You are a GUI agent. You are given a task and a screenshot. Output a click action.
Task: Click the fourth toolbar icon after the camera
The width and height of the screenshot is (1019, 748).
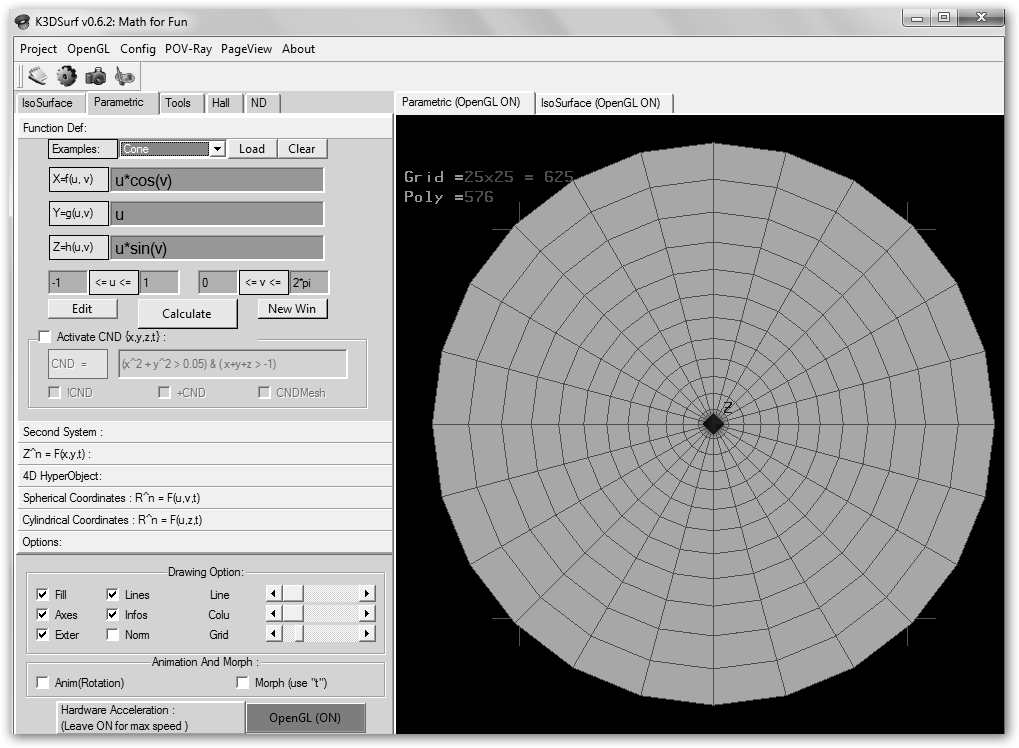pyautogui.click(x=124, y=76)
